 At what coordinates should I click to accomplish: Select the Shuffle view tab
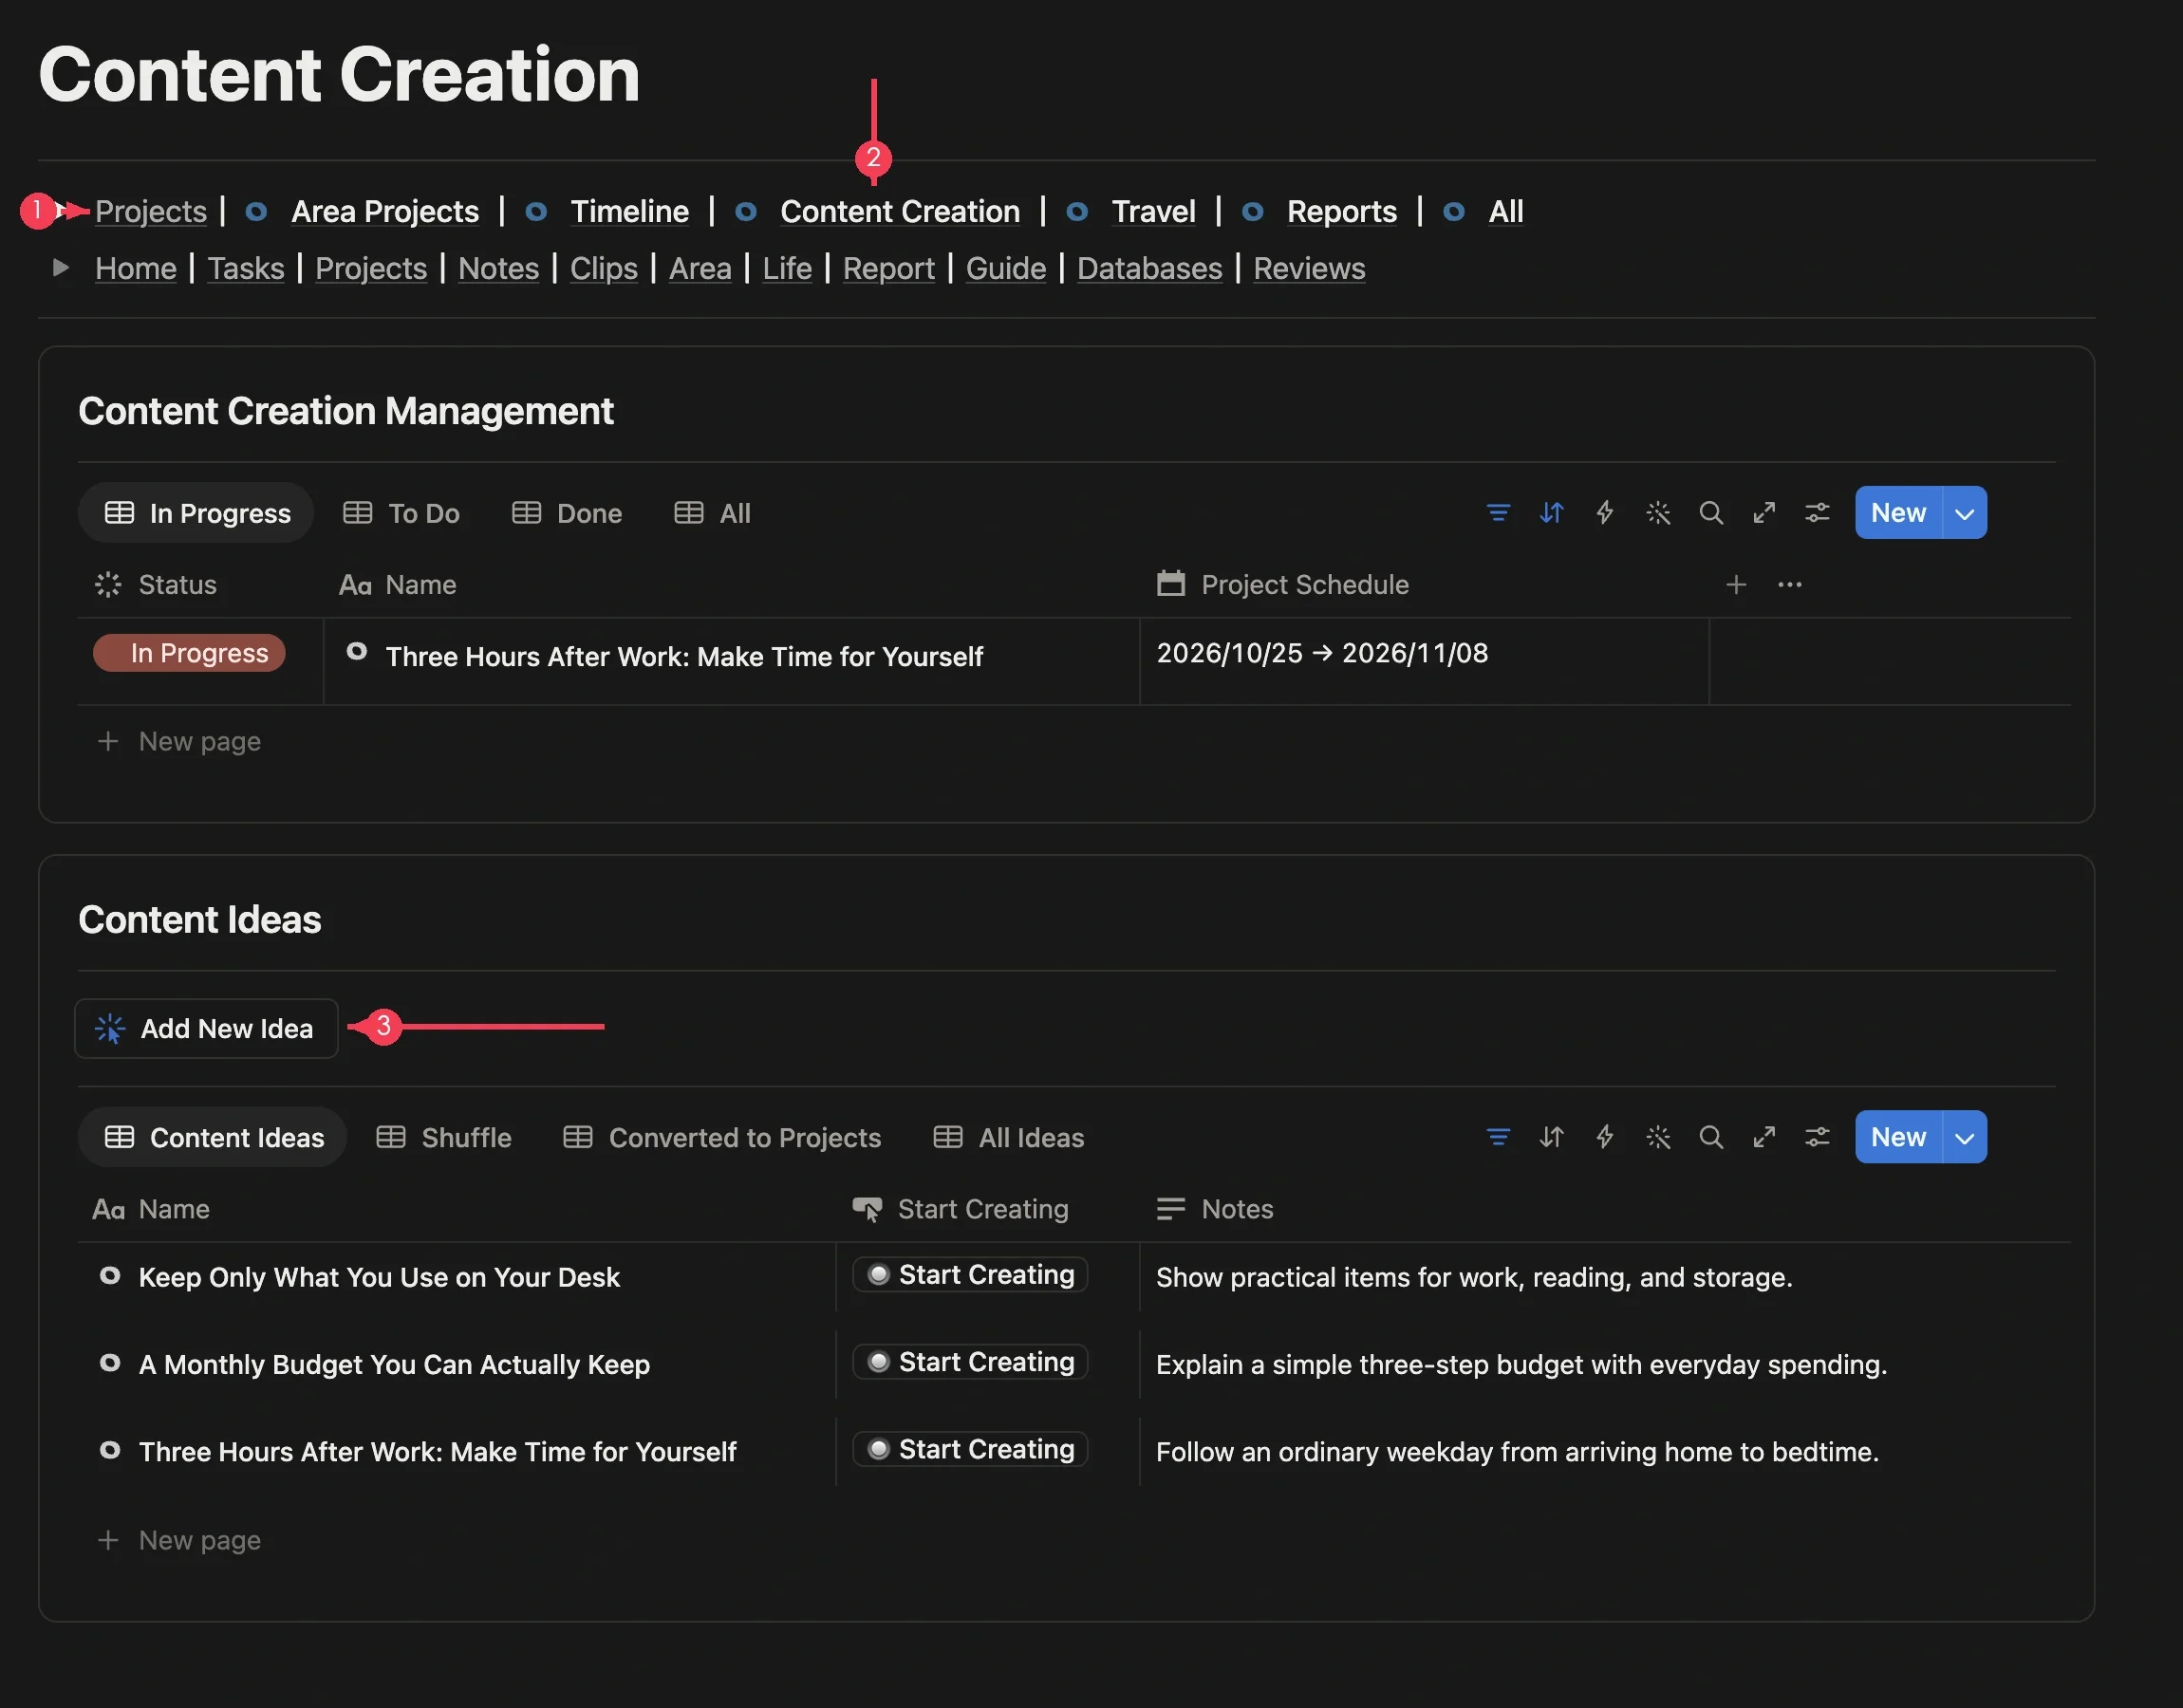click(x=444, y=1137)
